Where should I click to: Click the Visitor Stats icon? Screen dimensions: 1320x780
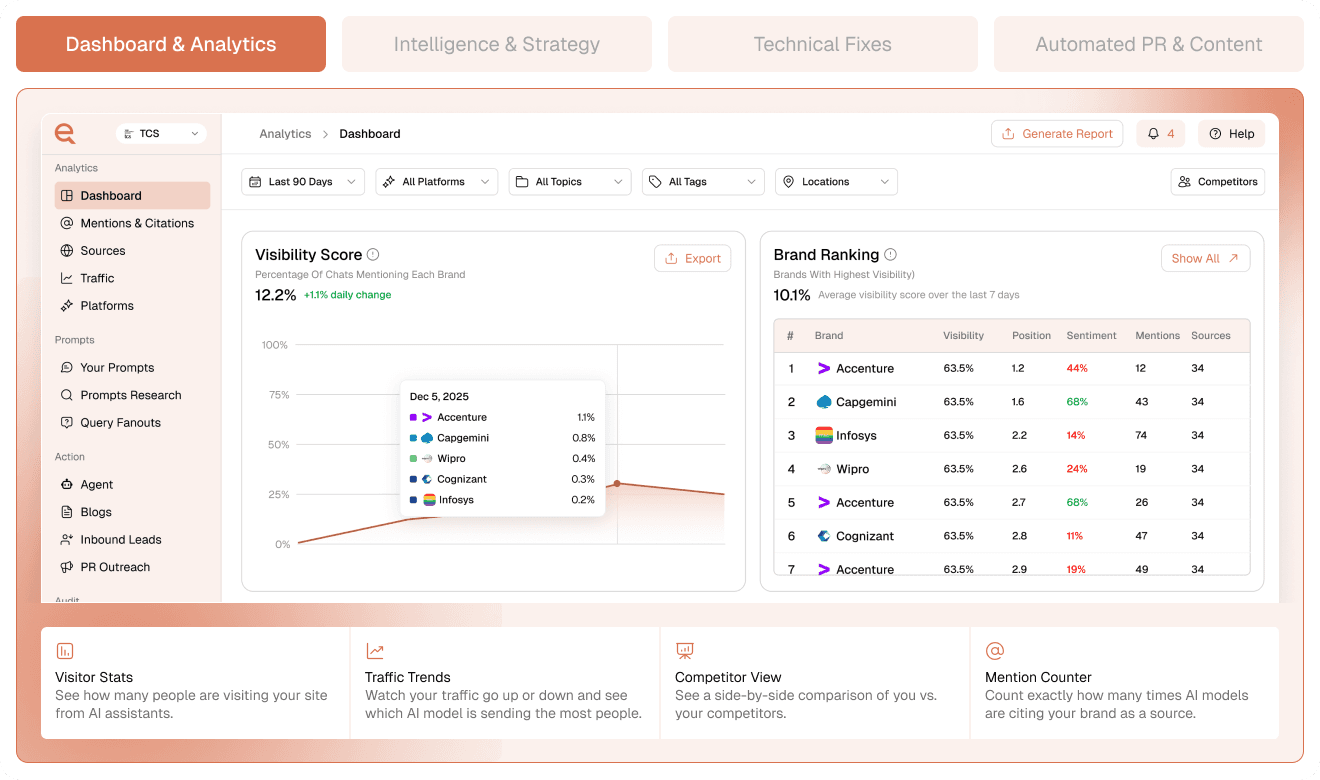click(x=65, y=651)
